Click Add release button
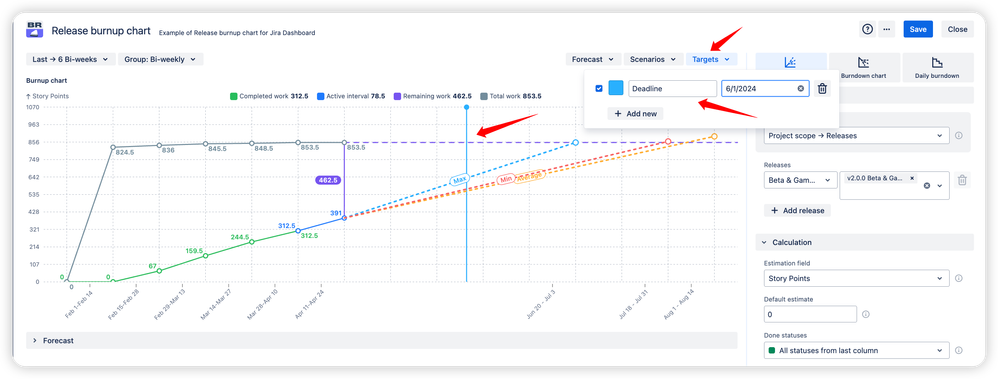 coord(797,211)
